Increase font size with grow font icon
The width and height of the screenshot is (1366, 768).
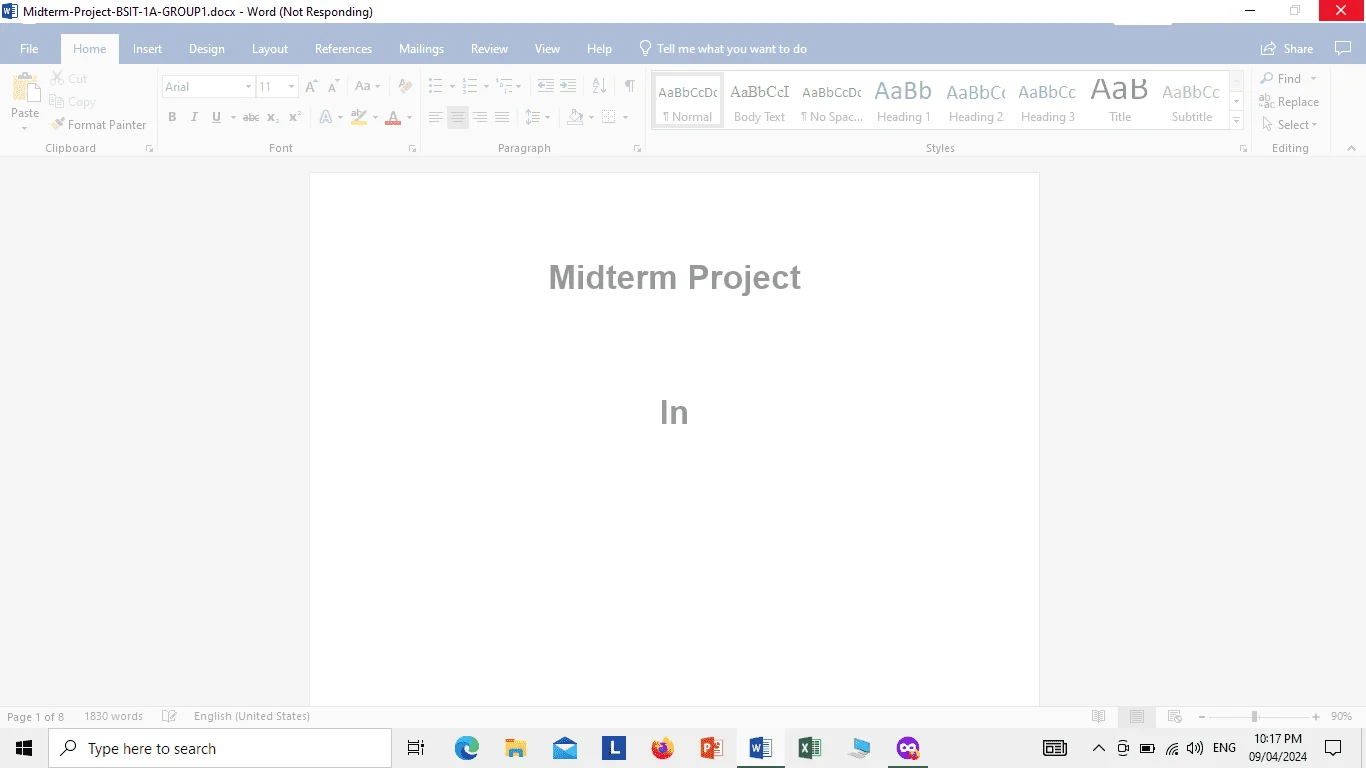point(312,87)
